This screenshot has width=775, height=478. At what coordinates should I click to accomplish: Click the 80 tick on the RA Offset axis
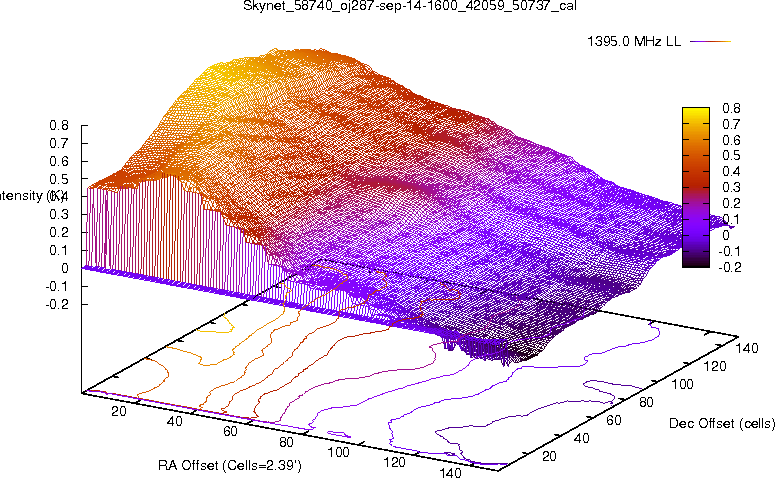coord(286,442)
